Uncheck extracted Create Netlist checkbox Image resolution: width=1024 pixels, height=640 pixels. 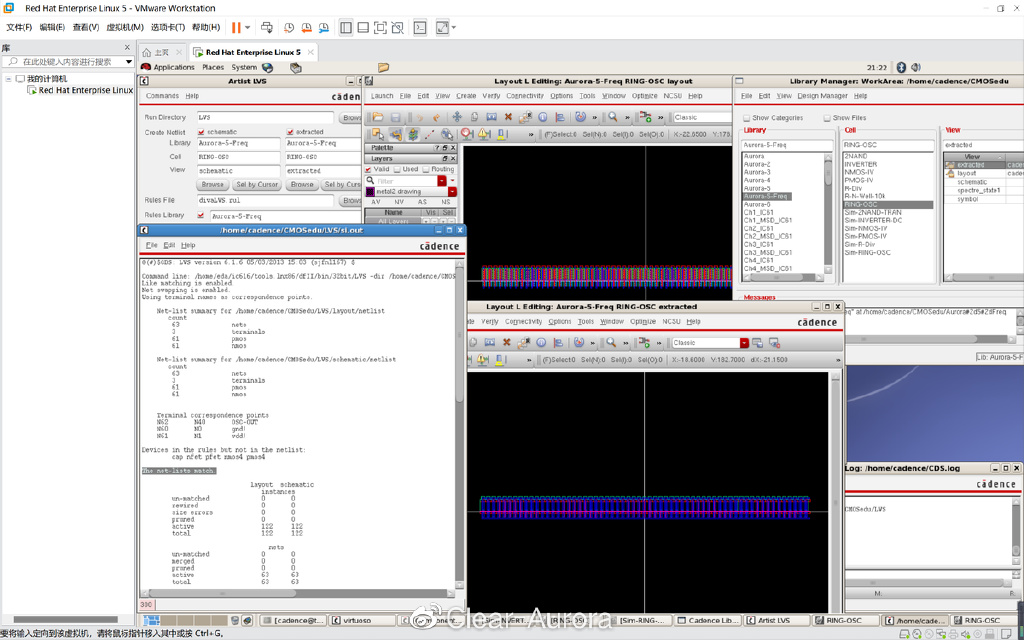(x=289, y=132)
